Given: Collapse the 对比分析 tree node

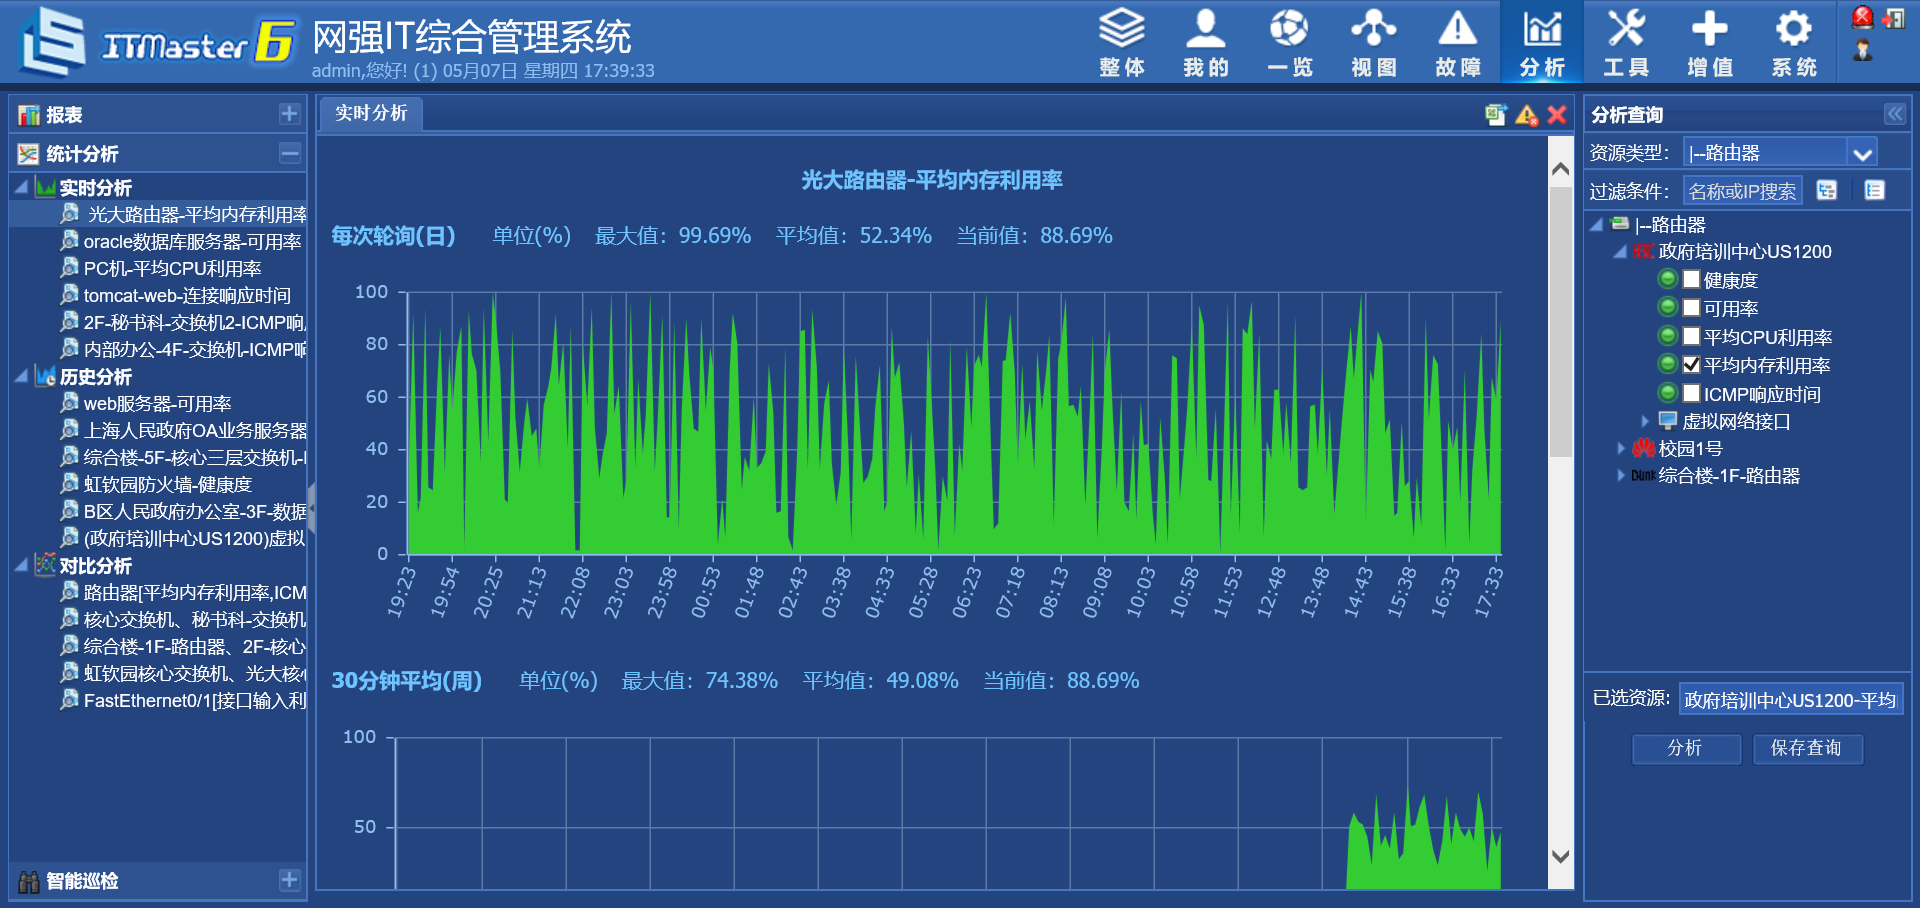Looking at the screenshot, I should [x=21, y=565].
